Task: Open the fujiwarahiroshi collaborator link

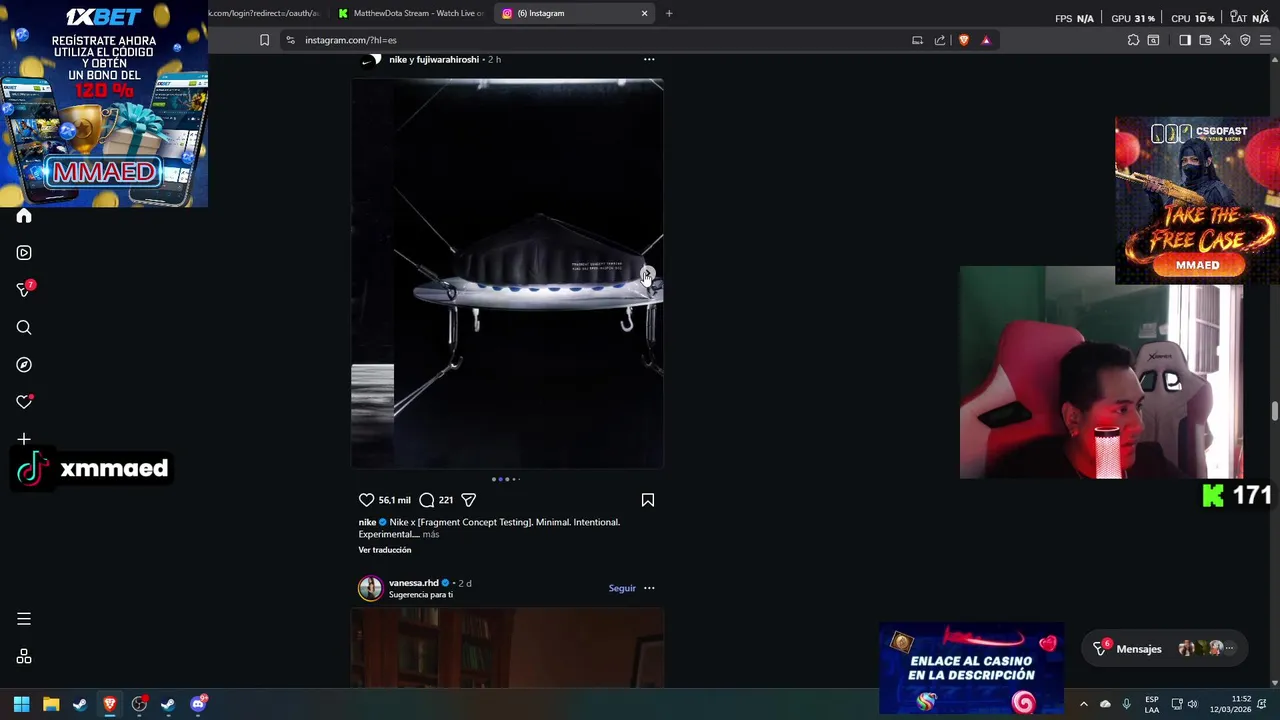Action: (x=447, y=59)
